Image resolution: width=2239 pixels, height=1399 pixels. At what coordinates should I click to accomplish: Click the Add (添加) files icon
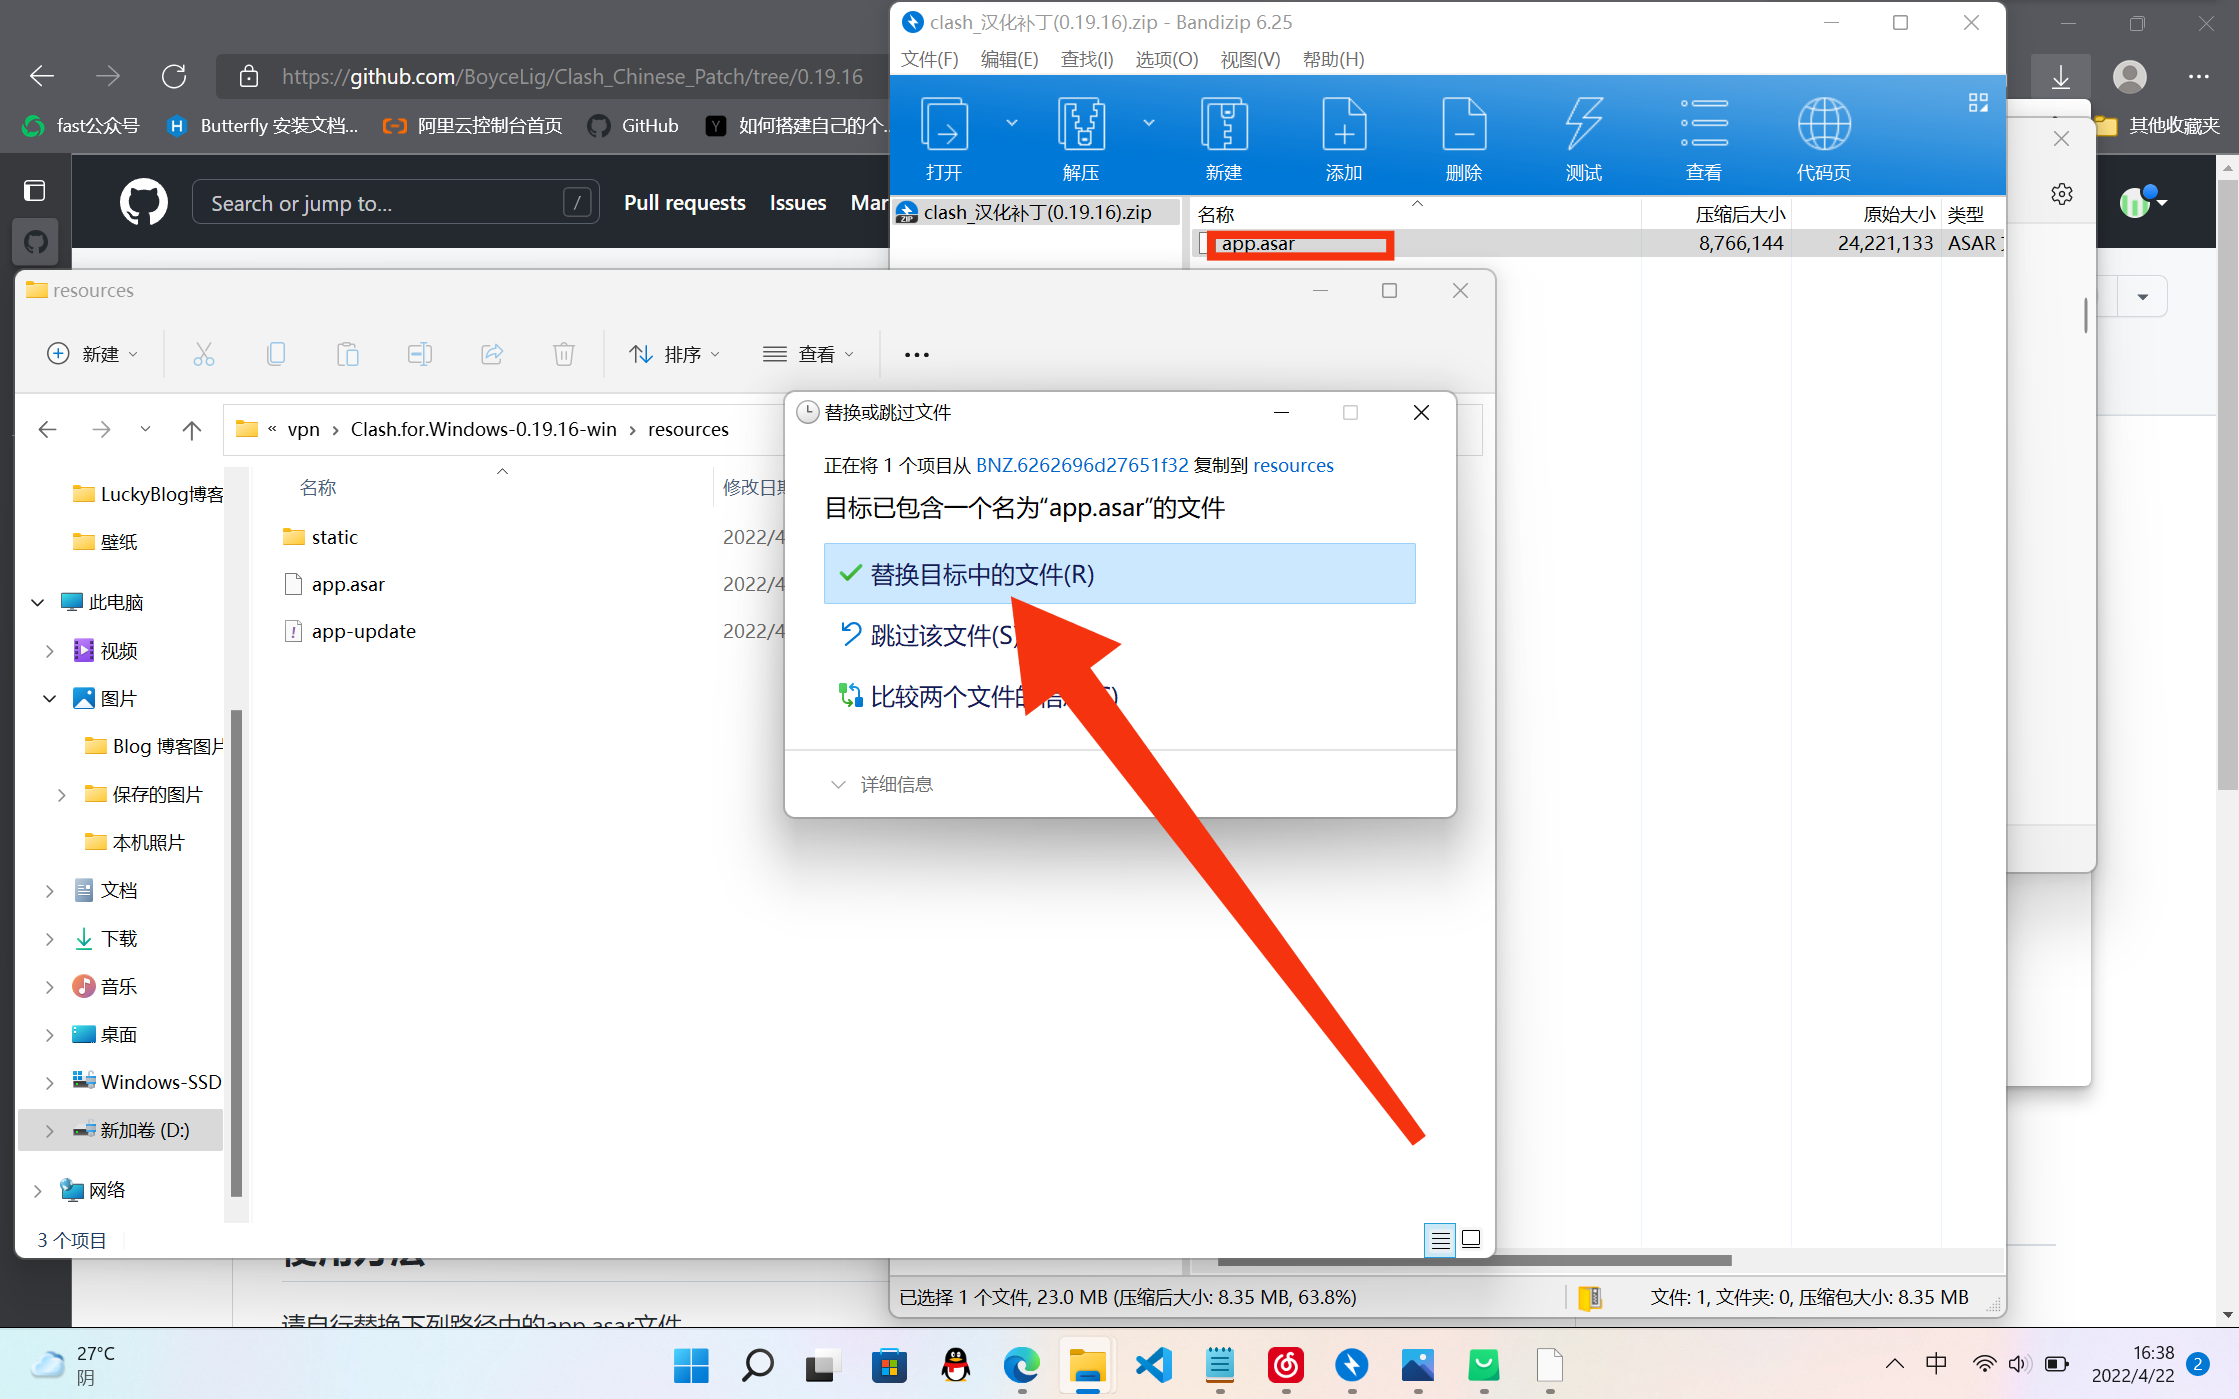pos(1343,125)
